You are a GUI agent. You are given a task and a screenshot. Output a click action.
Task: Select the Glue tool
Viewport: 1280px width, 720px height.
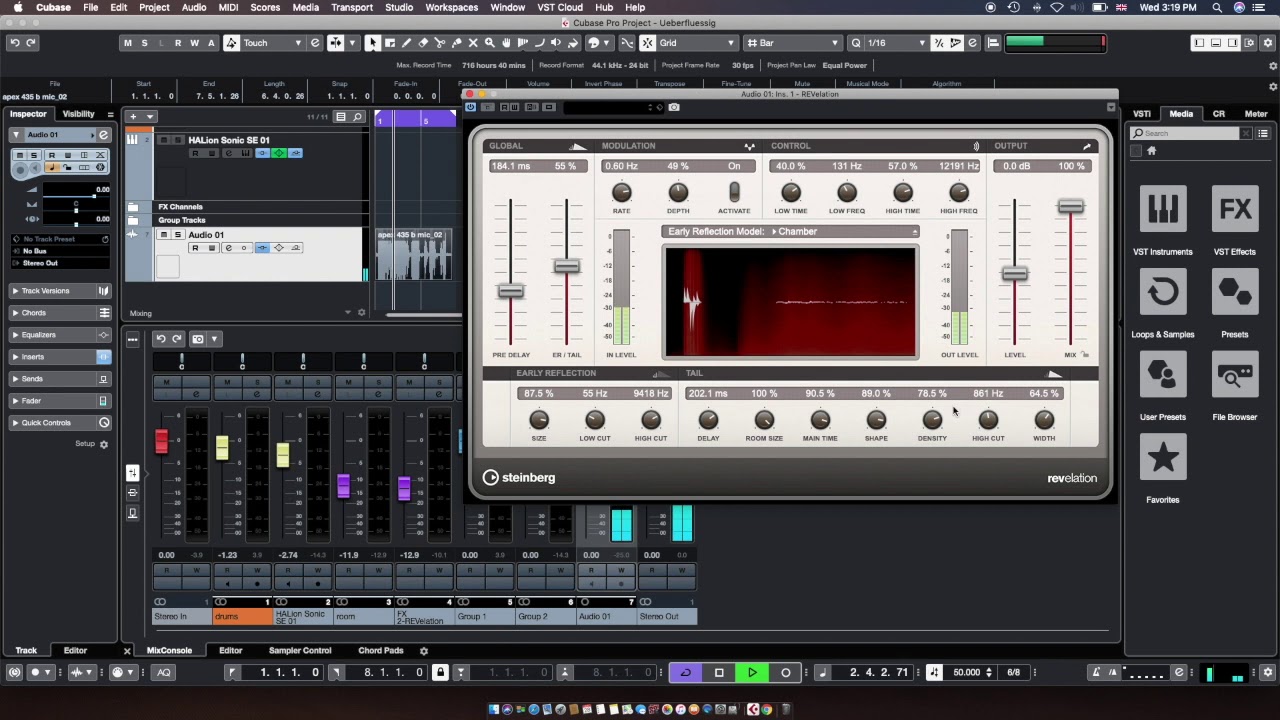pyautogui.click(x=456, y=43)
